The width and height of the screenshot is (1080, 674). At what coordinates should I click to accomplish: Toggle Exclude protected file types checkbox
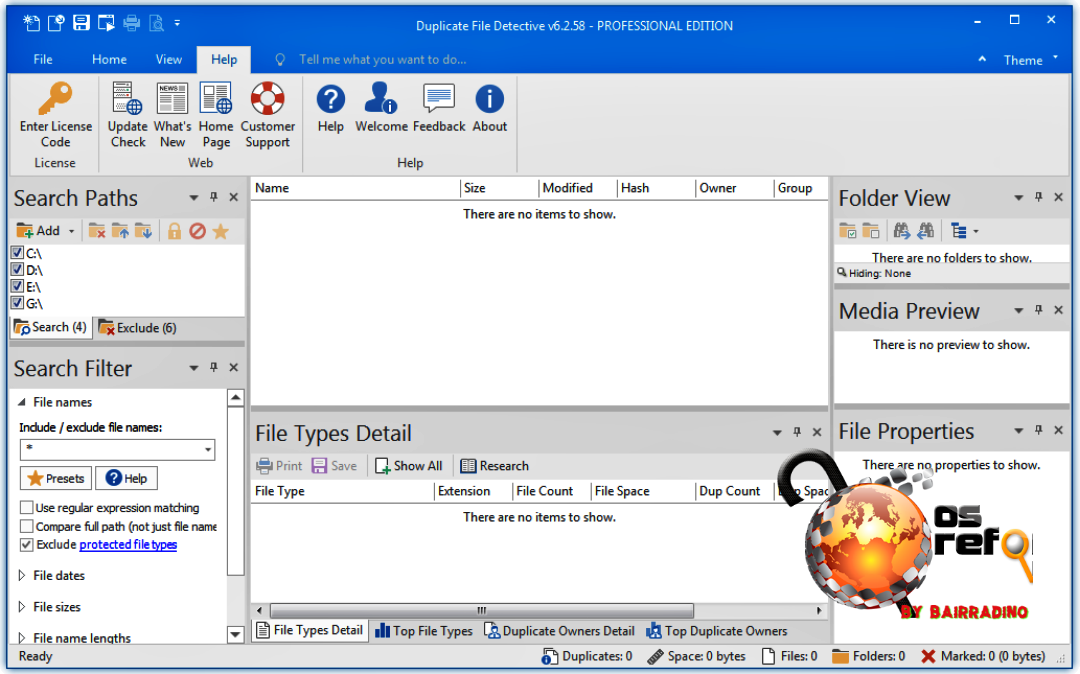tap(26, 545)
